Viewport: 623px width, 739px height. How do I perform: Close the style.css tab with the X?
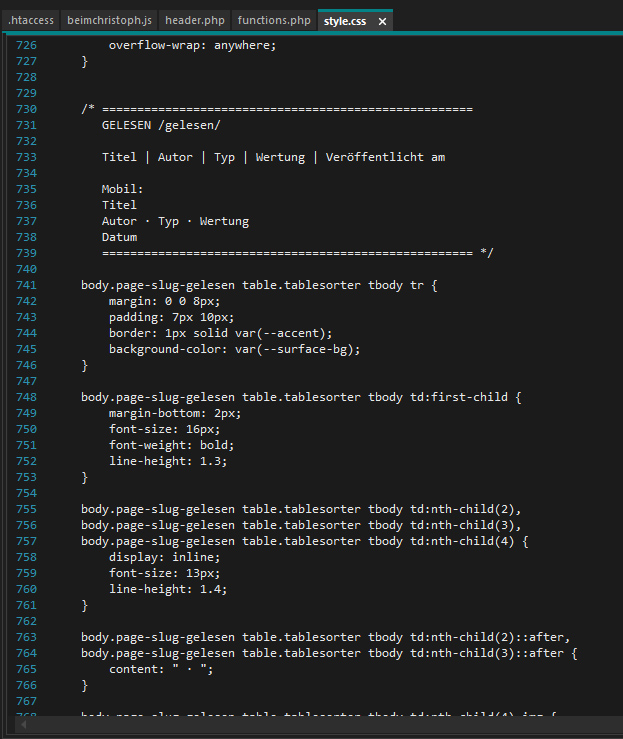coord(382,22)
